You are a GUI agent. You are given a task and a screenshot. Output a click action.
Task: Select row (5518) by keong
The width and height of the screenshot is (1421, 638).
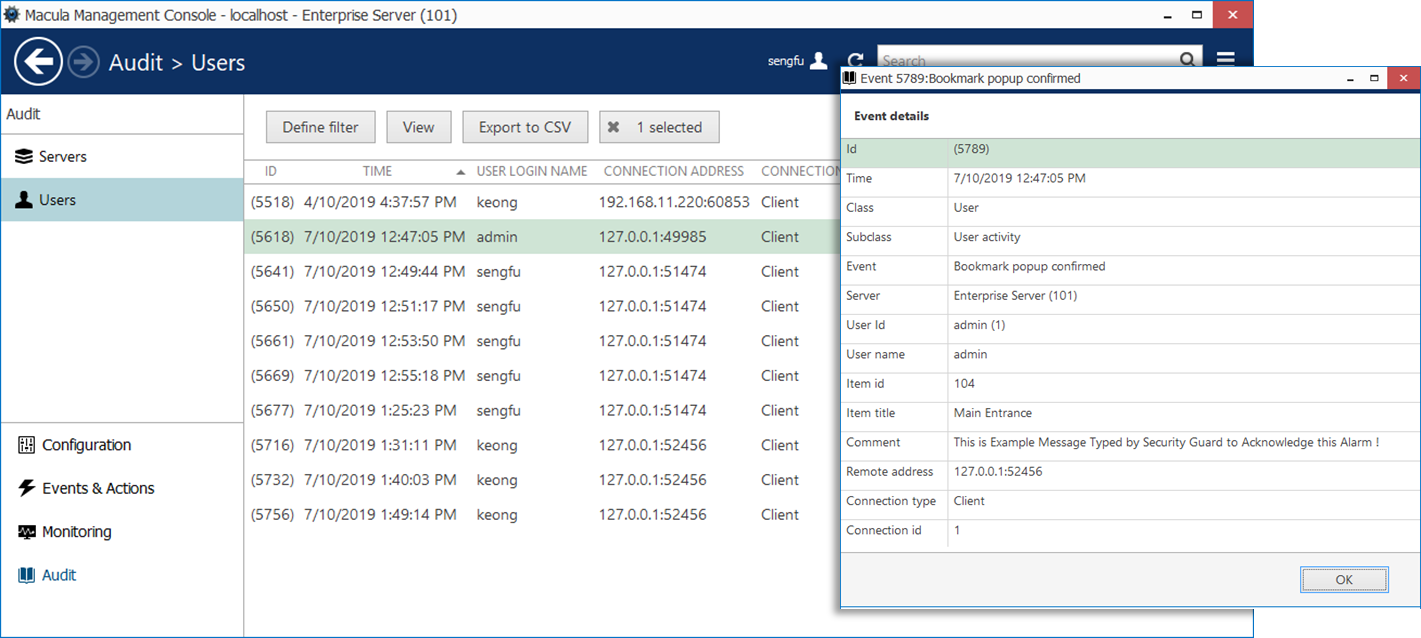(x=542, y=202)
